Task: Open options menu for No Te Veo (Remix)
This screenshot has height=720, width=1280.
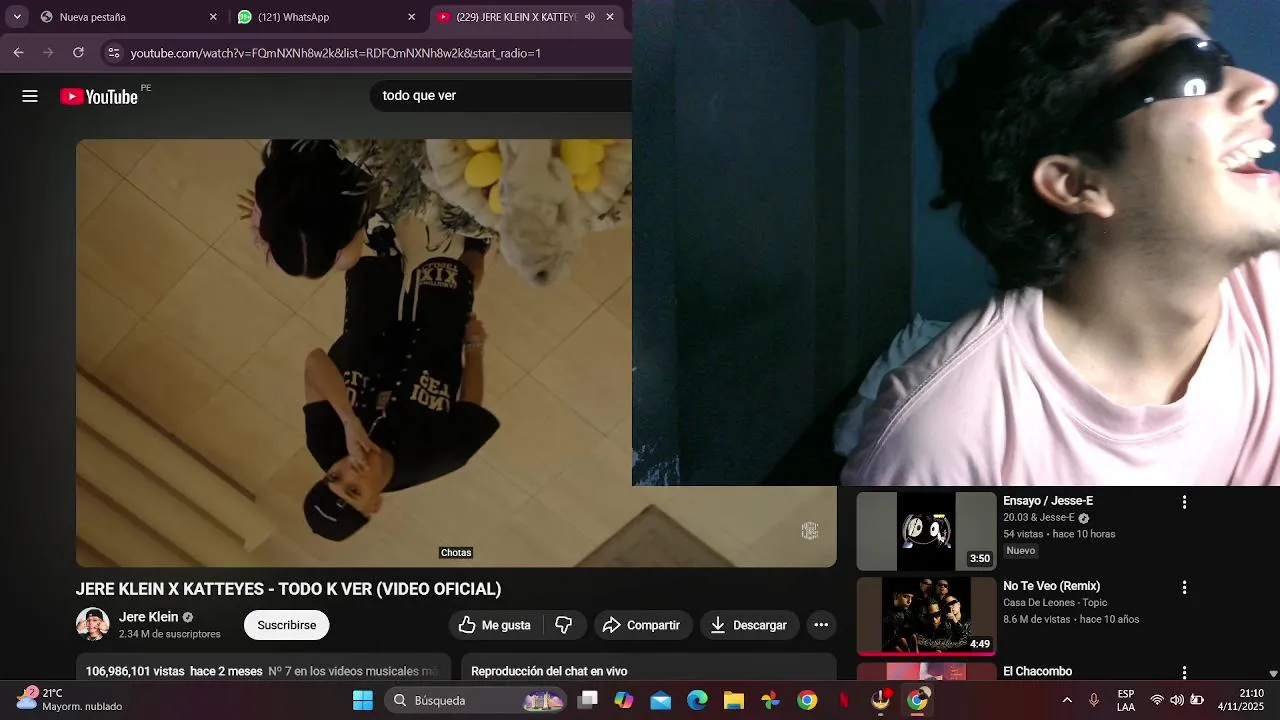Action: [1184, 587]
